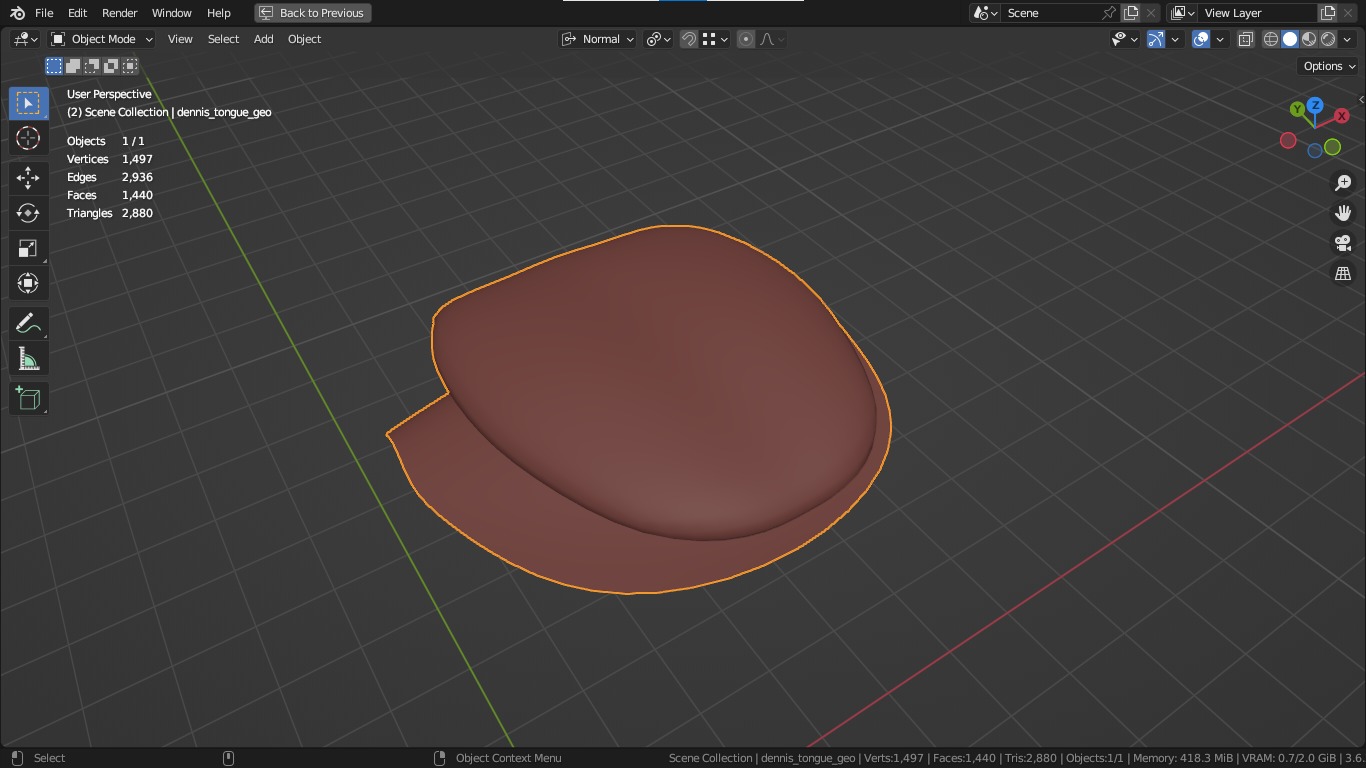Switch to Rendered shading
The width and height of the screenshot is (1366, 768).
pos(1328,39)
